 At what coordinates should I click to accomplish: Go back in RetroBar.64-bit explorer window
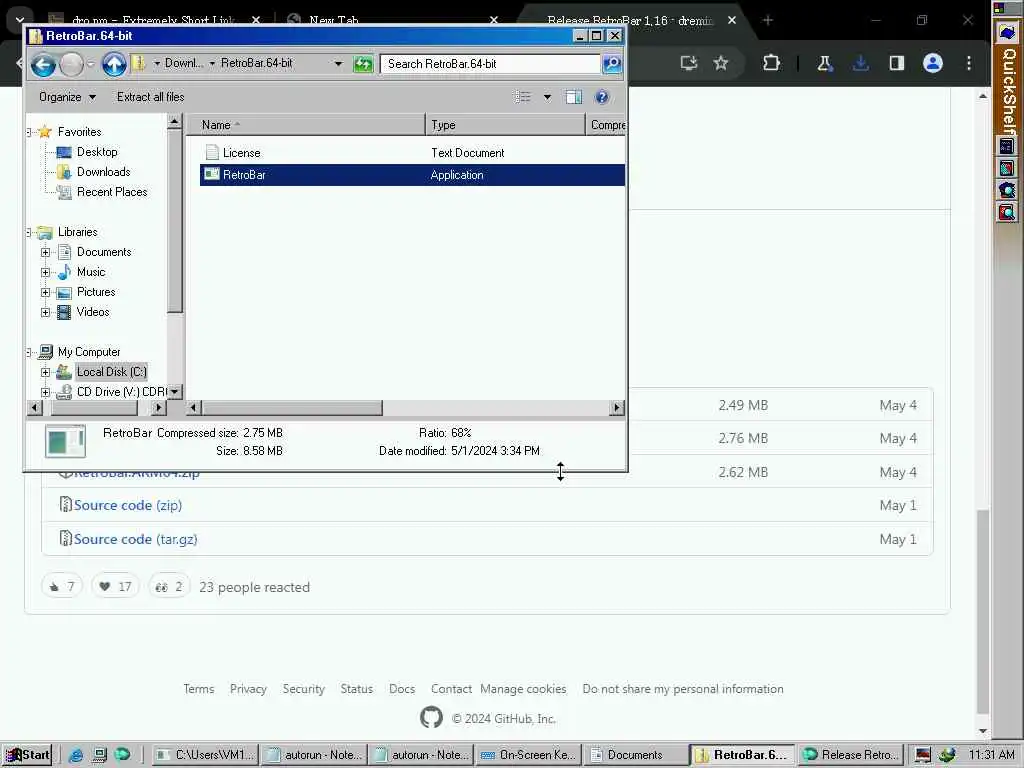pyautogui.click(x=43, y=65)
